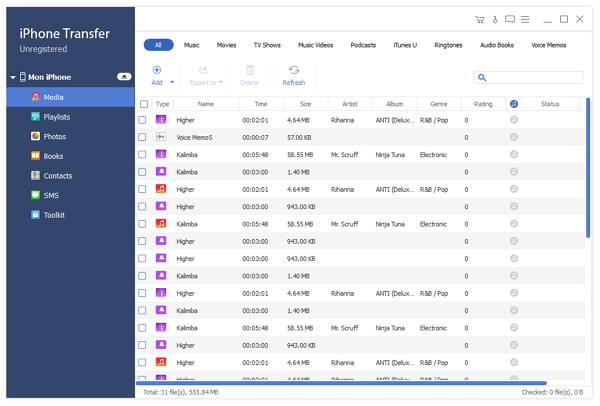600x406 pixels.
Task: Sort by Type column header
Action: tap(163, 104)
